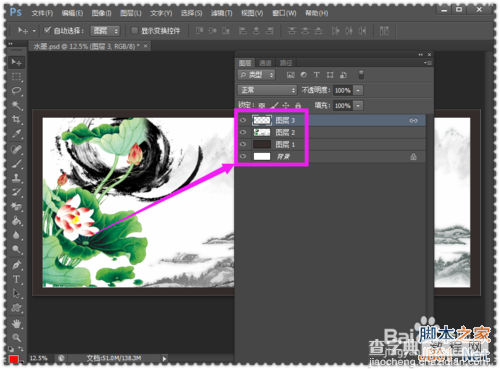Select the Eyedropper tool
This screenshot has width=500, height=369.
coord(16,134)
